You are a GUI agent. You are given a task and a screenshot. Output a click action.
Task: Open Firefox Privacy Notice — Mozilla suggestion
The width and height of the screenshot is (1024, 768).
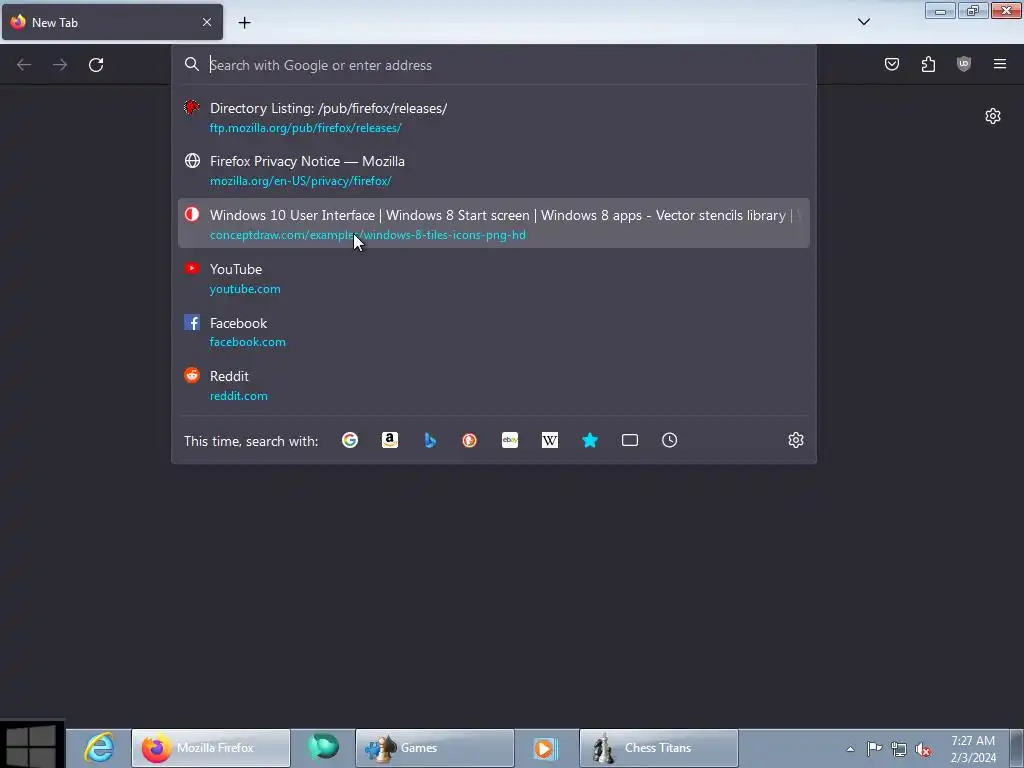pos(494,170)
